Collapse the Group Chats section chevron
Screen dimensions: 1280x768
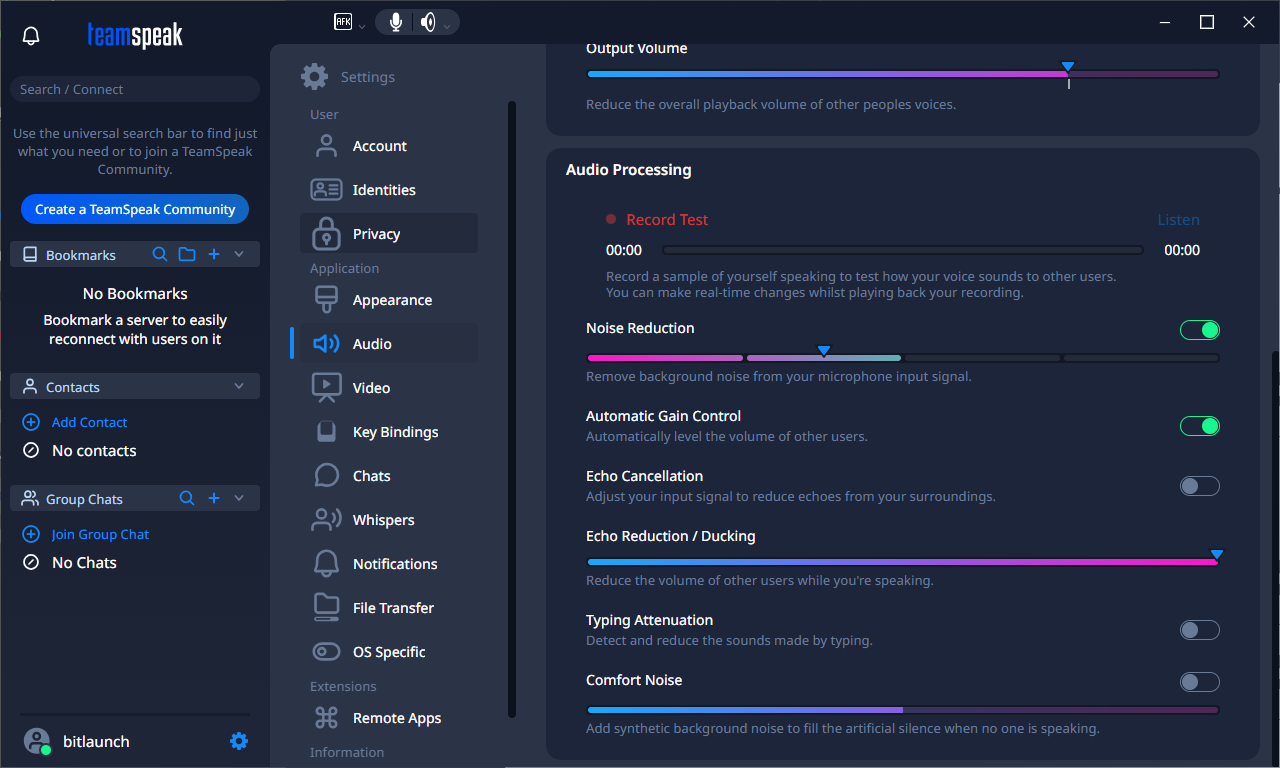[x=239, y=499]
